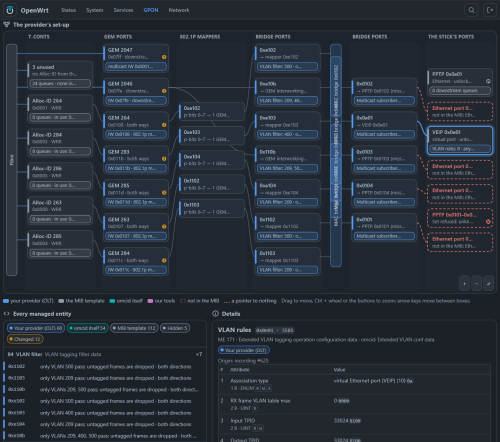Screen dimensions: 500x442
Task: Open the VLAN rules pill in VEIP 0x0e01
Action: (460, 149)
